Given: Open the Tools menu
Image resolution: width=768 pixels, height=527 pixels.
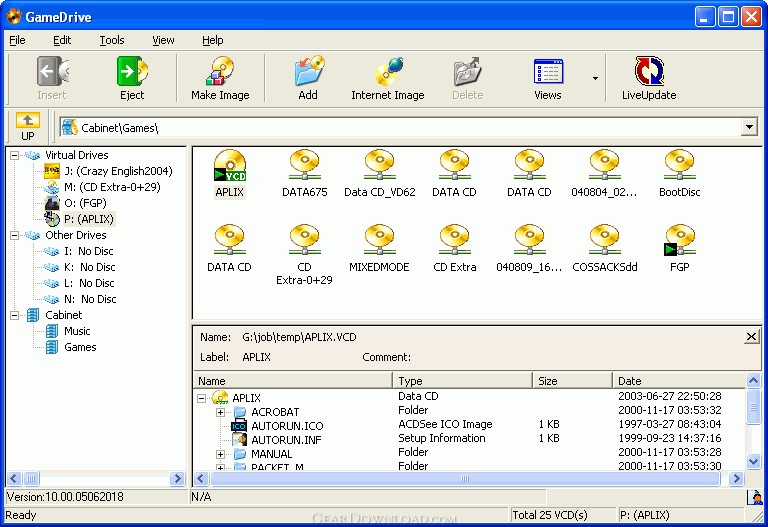Looking at the screenshot, I should 112,40.
